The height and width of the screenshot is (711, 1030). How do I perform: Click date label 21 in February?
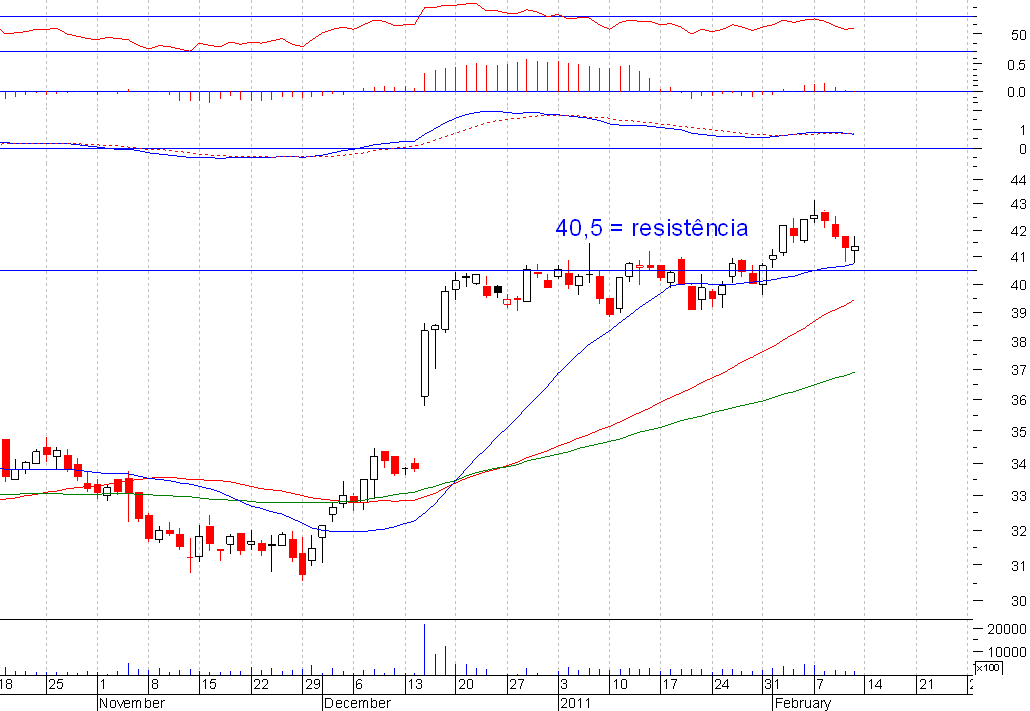tap(926, 684)
